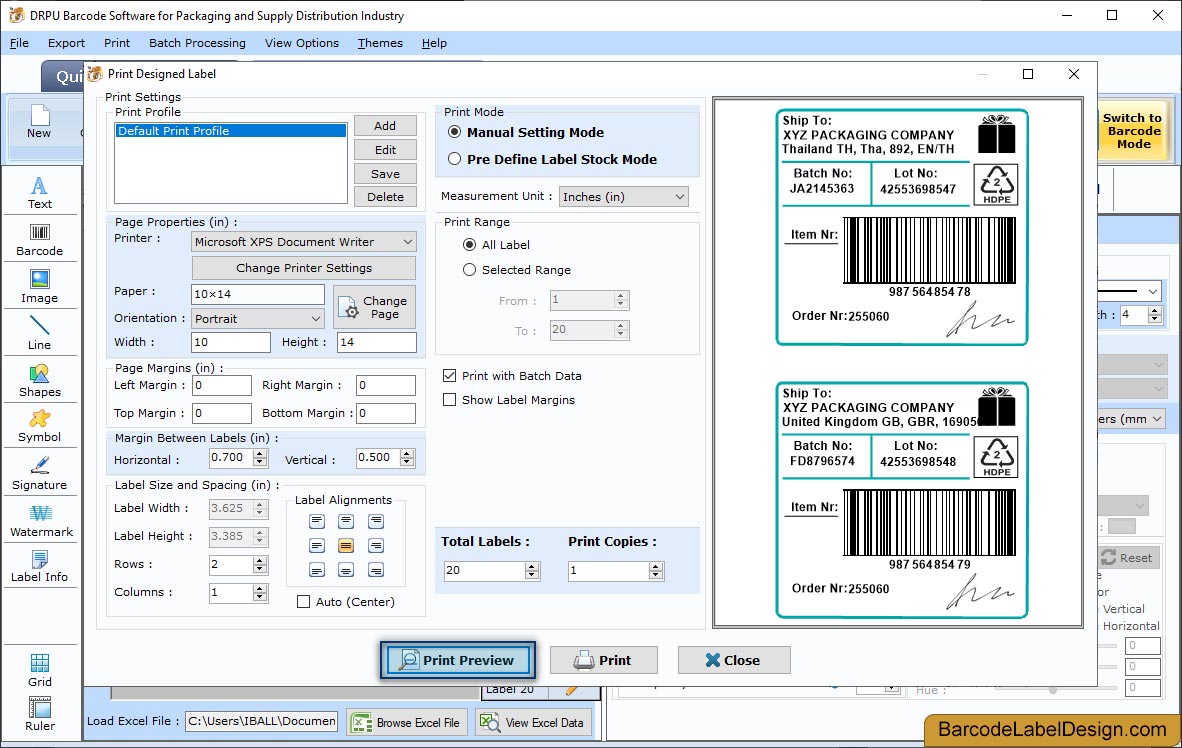
Task: Click View Excel Data button
Action: pyautogui.click(x=533, y=722)
